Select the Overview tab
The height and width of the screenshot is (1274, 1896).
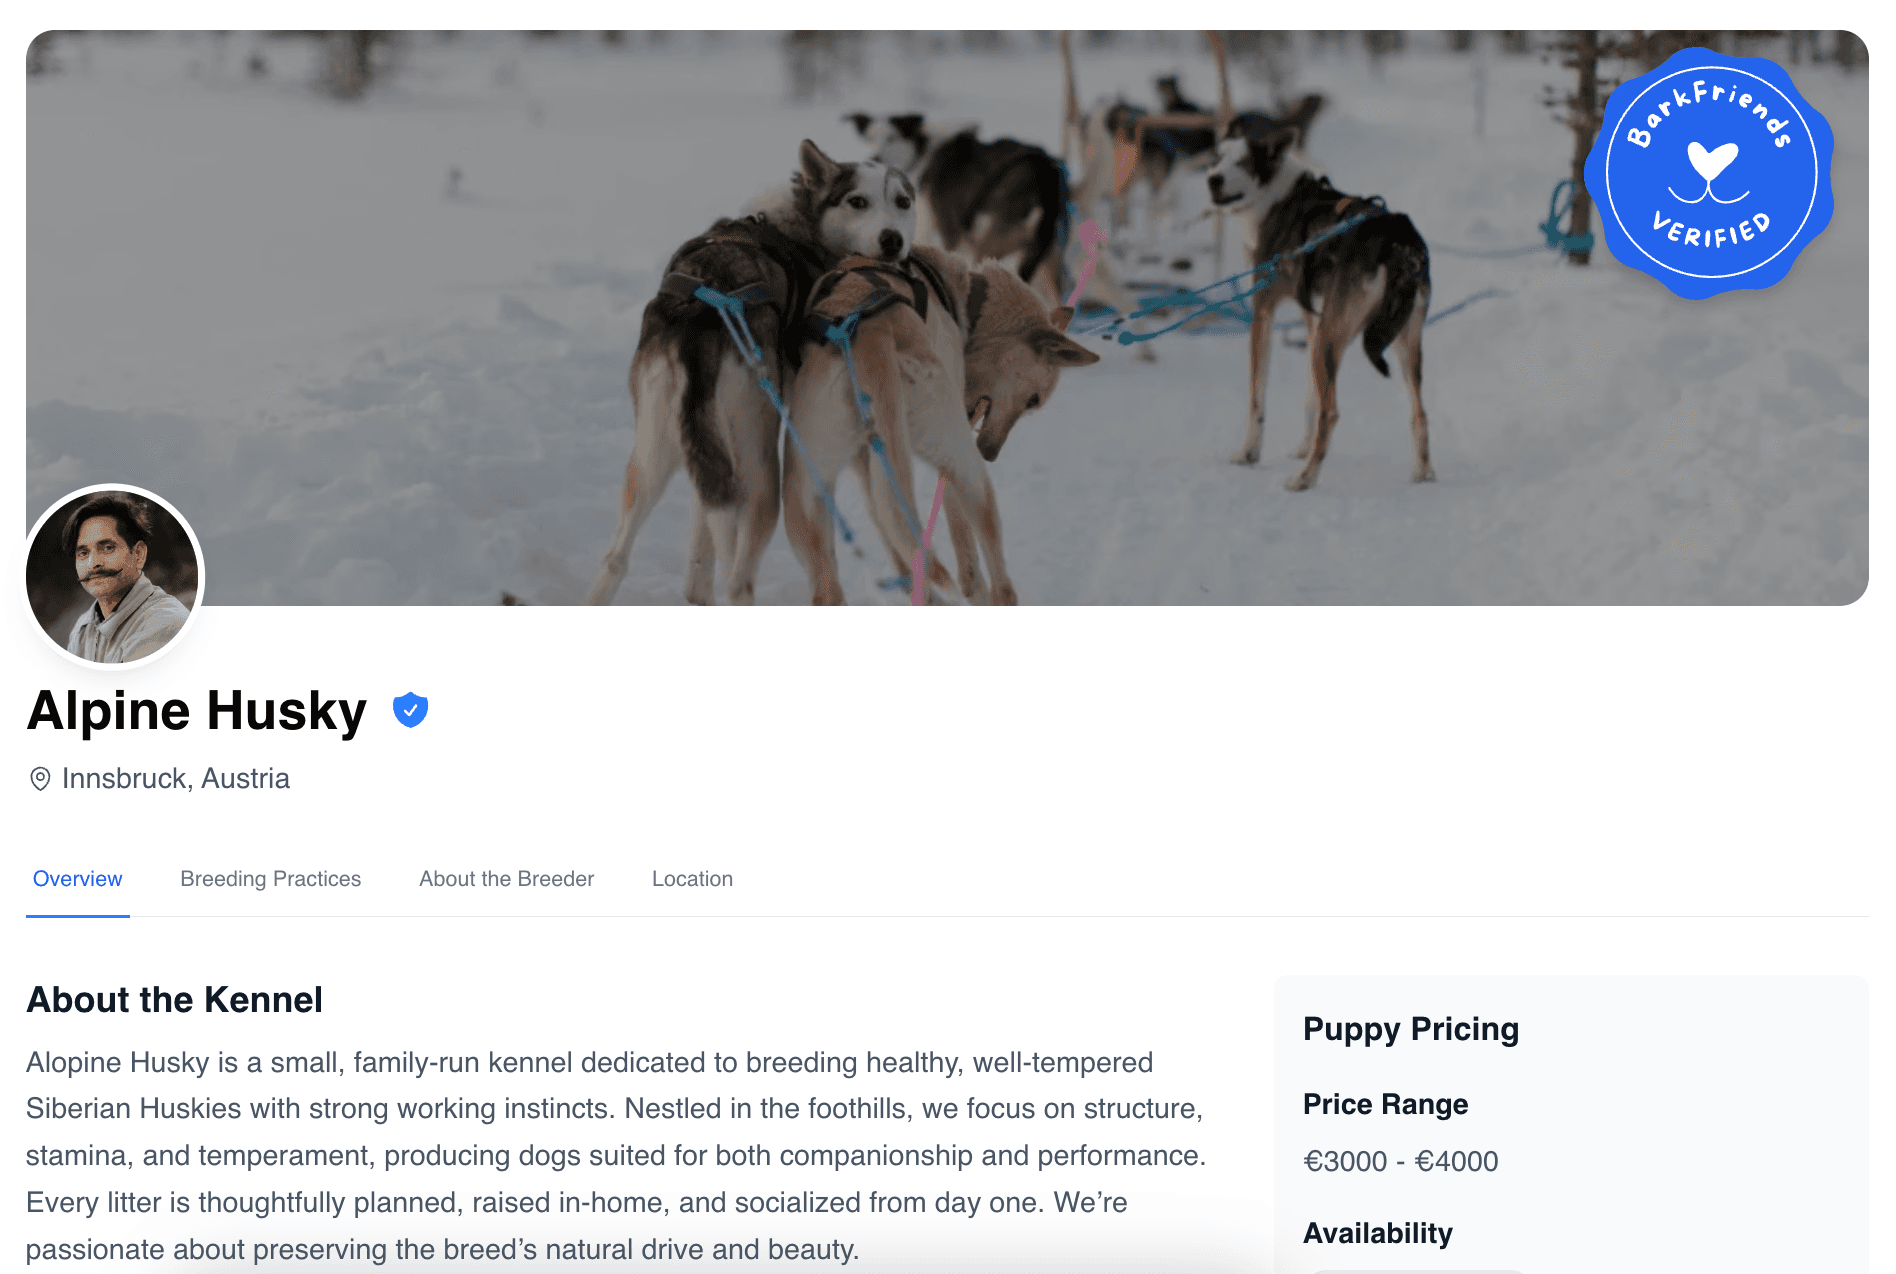(78, 879)
